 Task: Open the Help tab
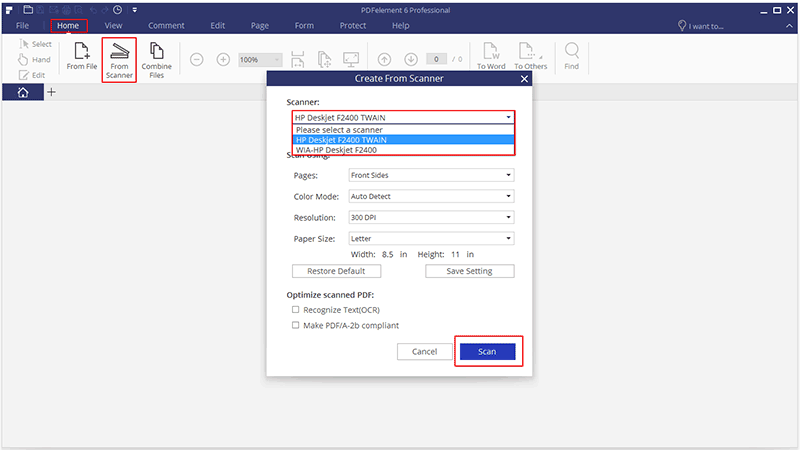tap(401, 26)
